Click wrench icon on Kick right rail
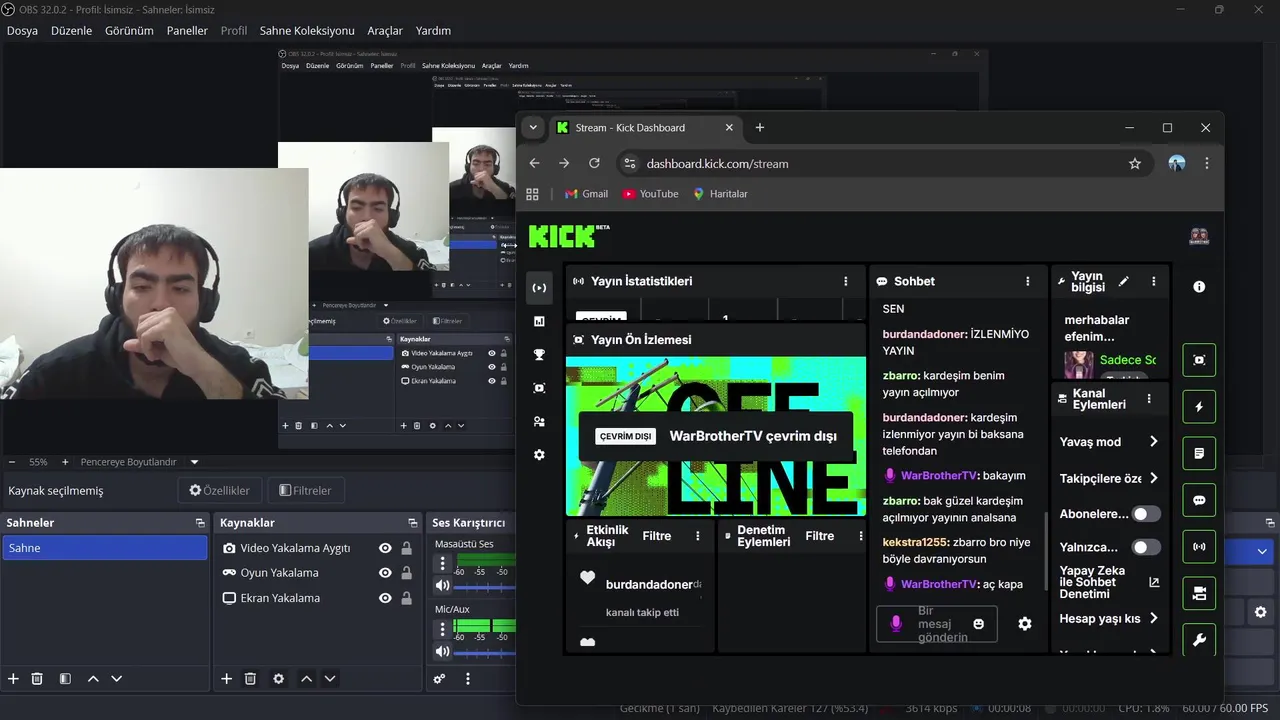1280x720 pixels. (x=1199, y=639)
